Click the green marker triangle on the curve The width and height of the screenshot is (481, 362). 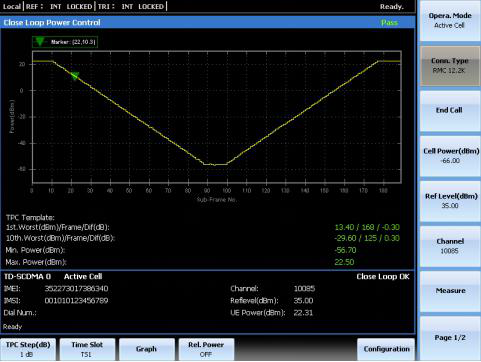(x=75, y=76)
